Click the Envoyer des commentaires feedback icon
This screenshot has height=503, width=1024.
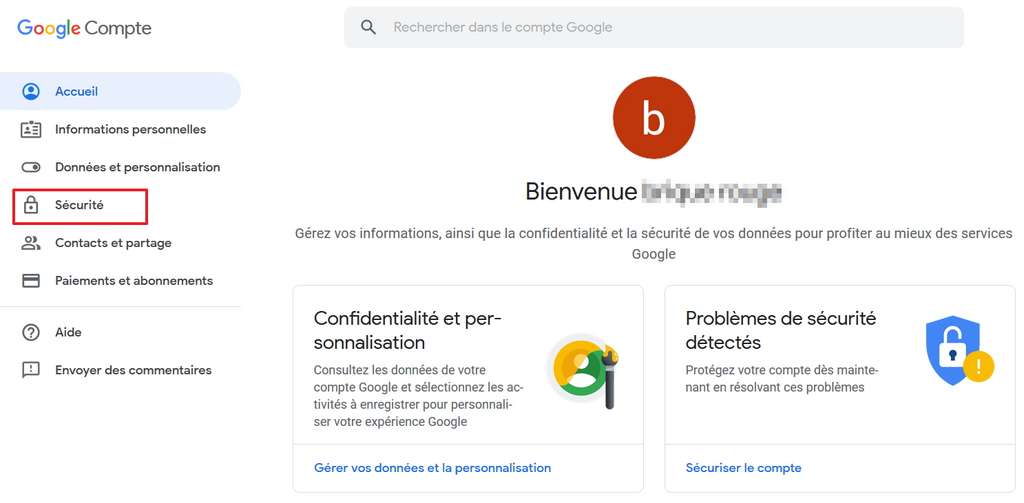[31, 371]
